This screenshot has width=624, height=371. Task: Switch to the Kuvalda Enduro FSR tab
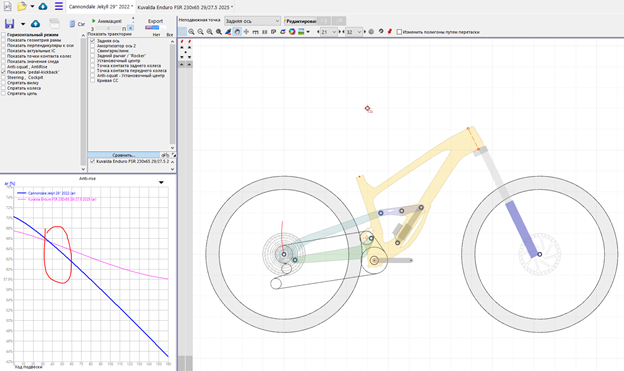coord(185,7)
